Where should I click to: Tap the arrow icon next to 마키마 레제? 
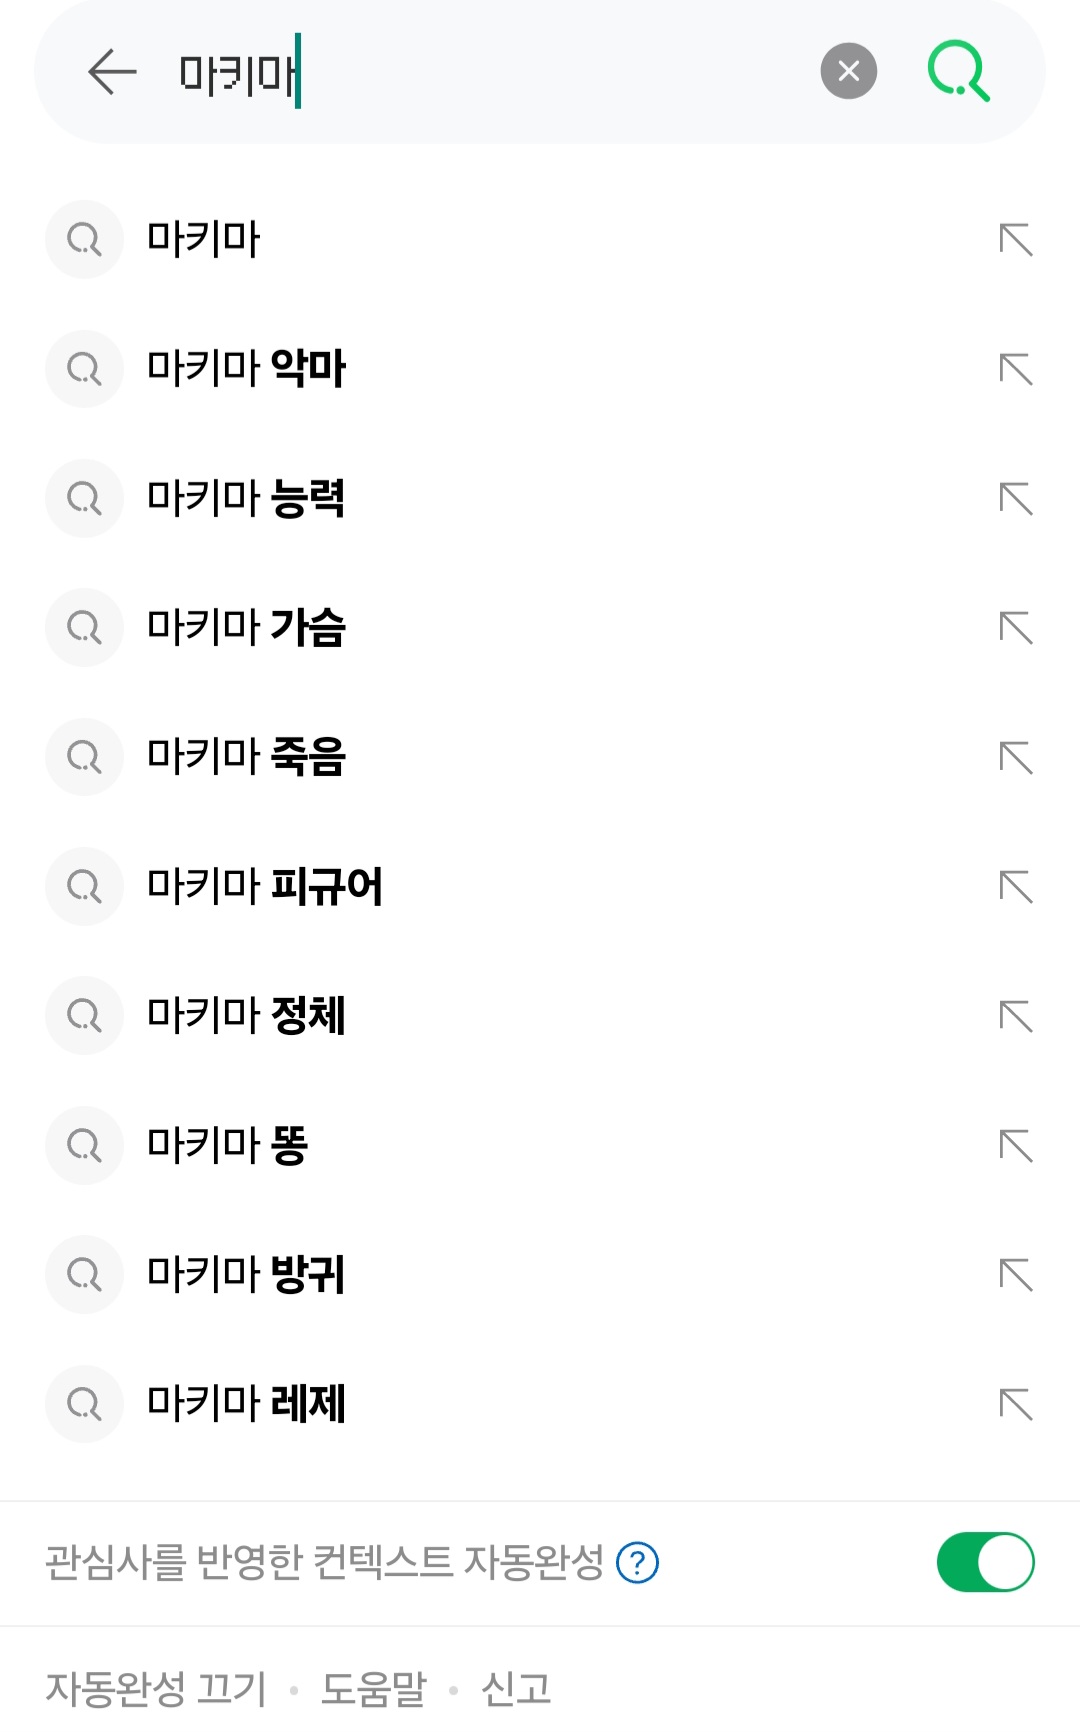point(1015,1404)
